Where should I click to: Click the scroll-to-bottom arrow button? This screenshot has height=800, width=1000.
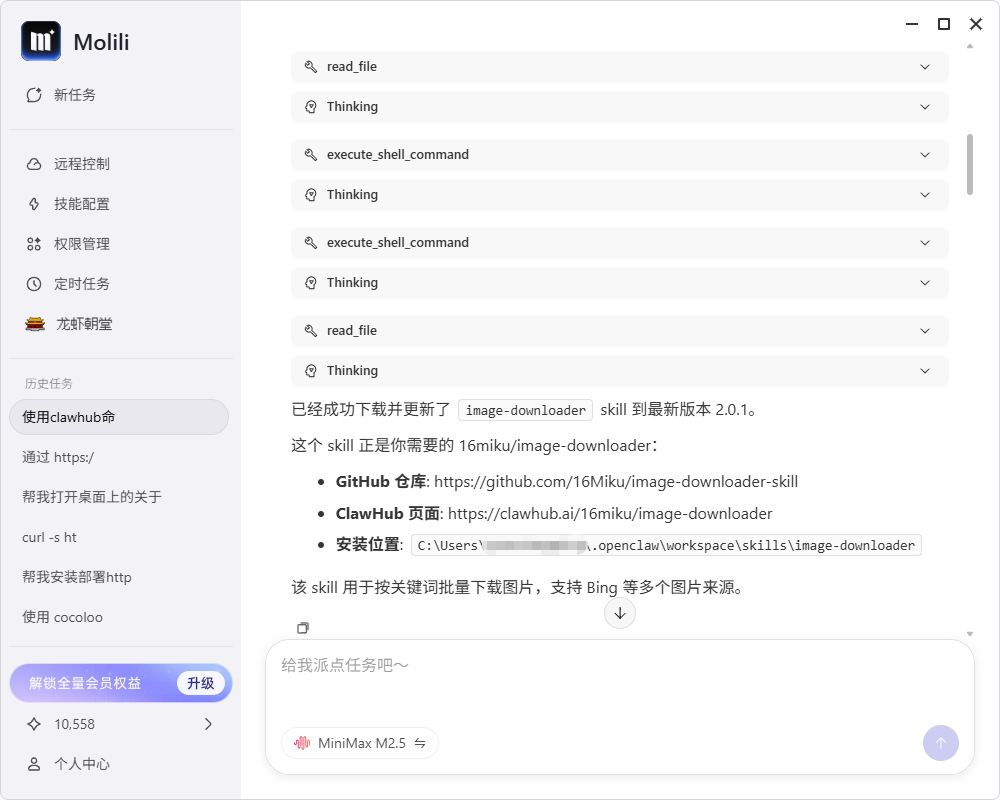pos(620,613)
